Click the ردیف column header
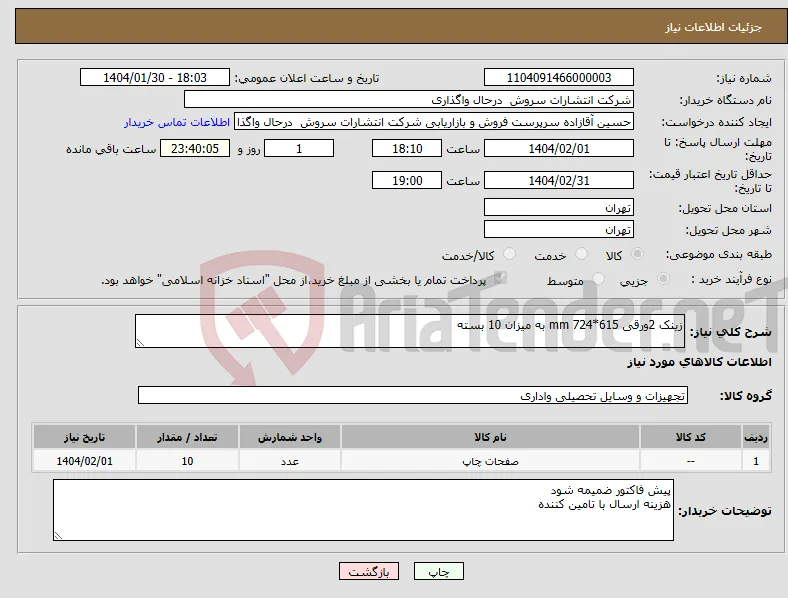This screenshot has height=598, width=788. (756, 437)
